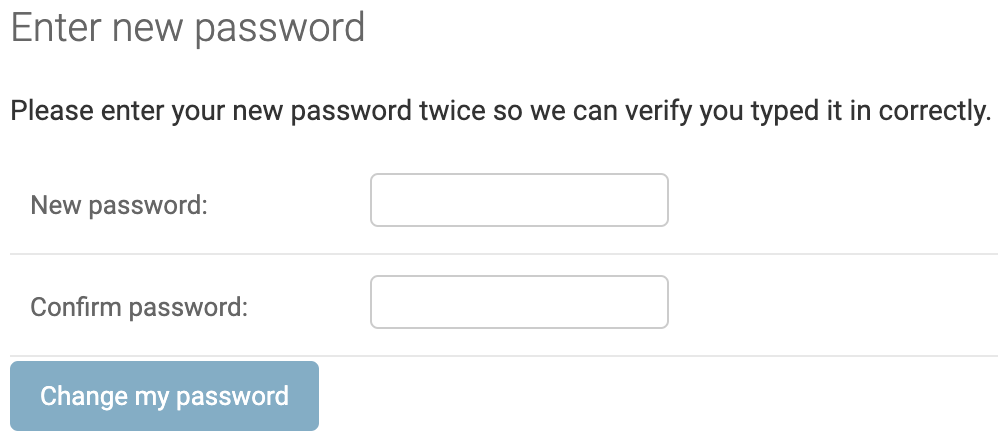
Task: Click the "Confirm password:" field label
Action: (x=139, y=307)
